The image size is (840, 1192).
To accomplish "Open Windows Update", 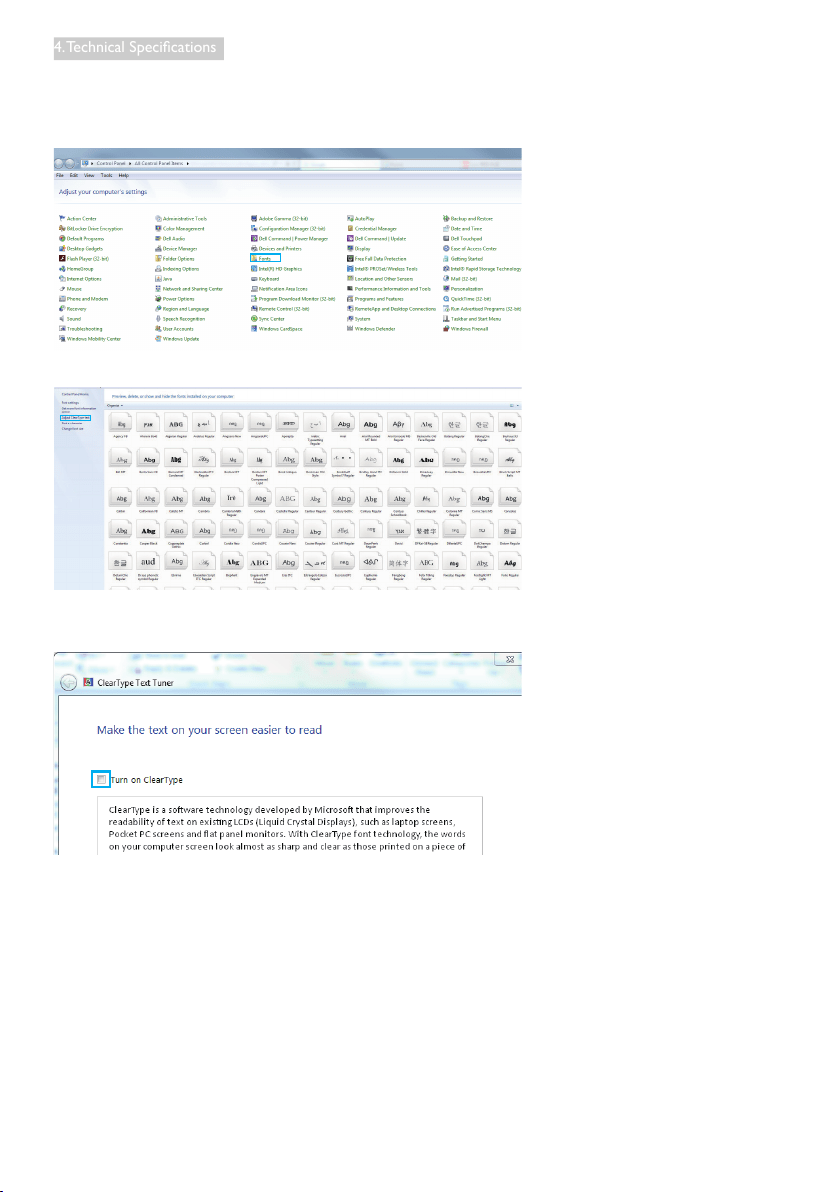I will [177, 339].
